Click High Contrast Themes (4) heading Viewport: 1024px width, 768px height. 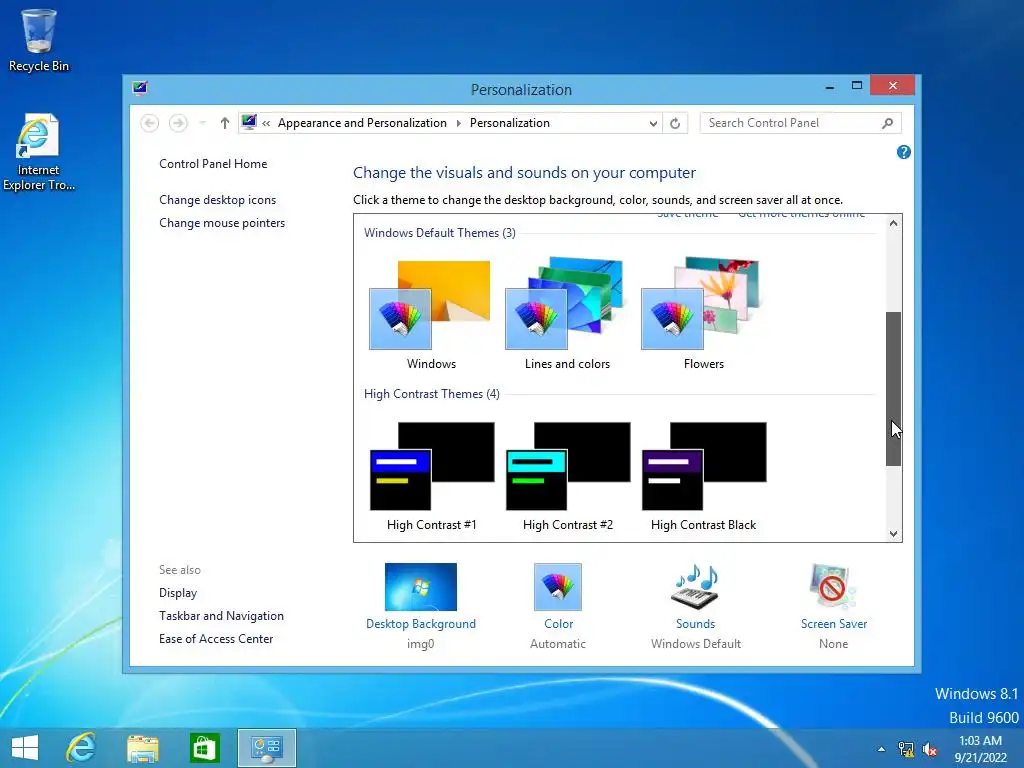[432, 394]
